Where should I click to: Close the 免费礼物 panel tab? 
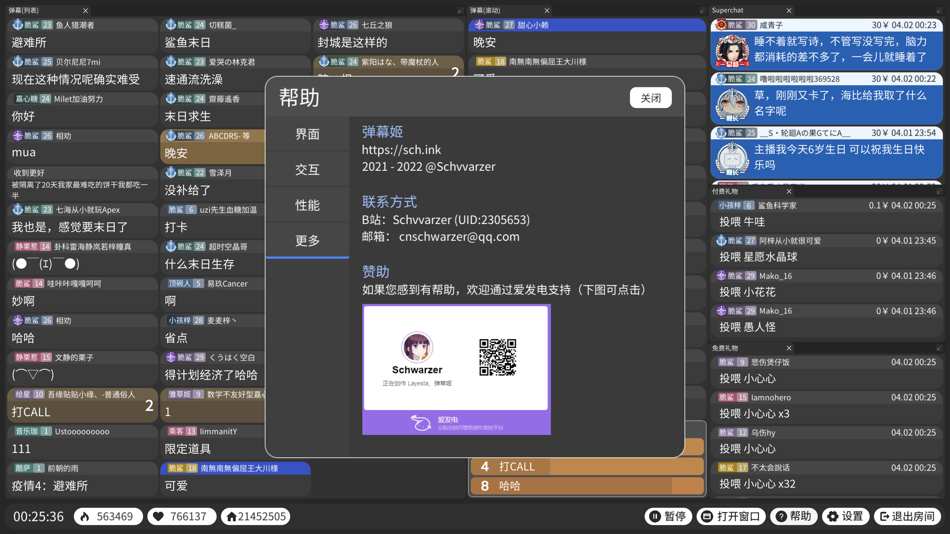point(789,348)
